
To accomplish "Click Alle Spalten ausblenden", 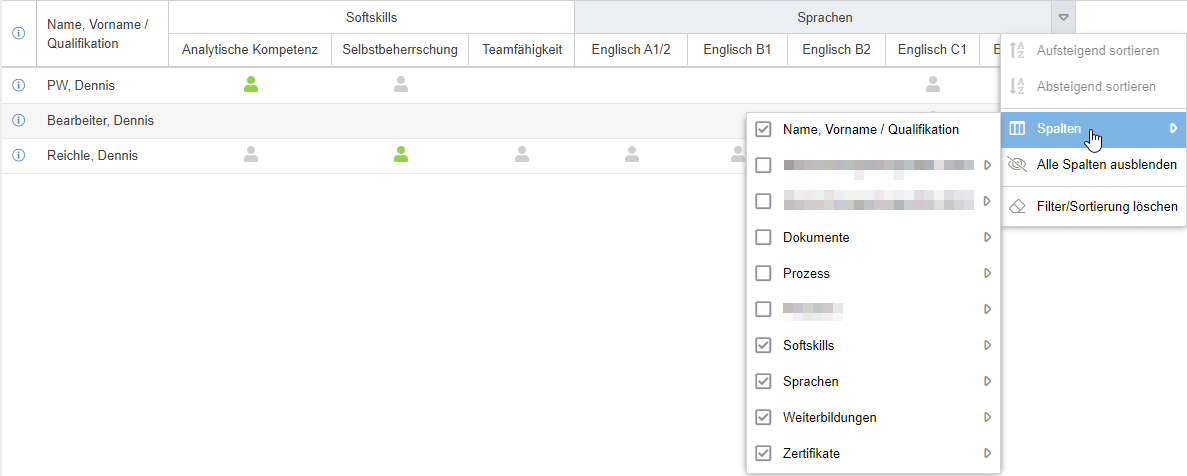I will point(1106,164).
